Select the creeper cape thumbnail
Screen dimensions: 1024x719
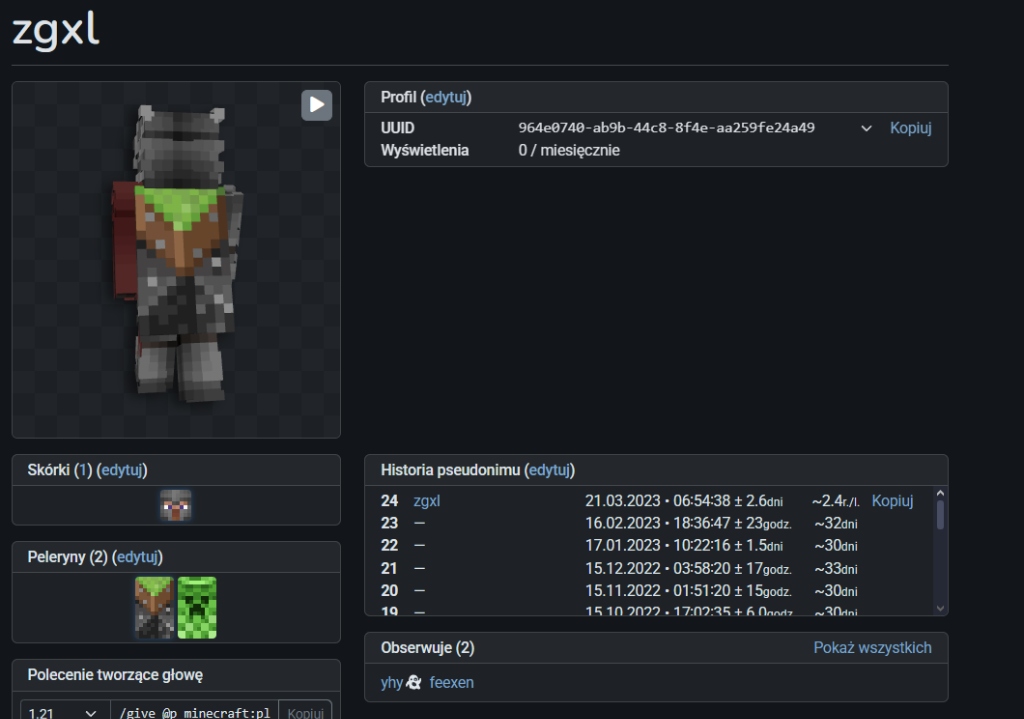tap(197, 607)
